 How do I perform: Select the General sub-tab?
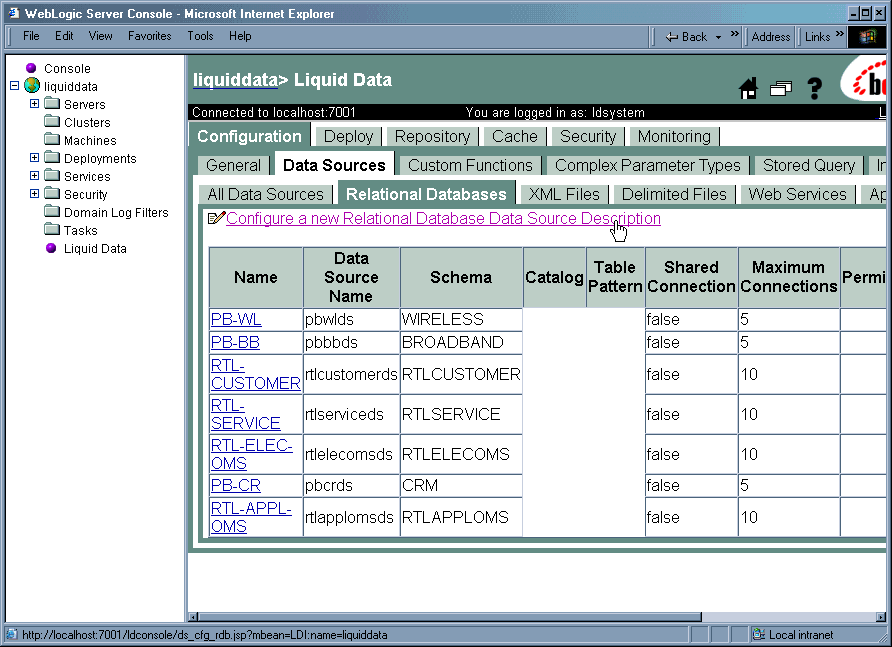[233, 166]
